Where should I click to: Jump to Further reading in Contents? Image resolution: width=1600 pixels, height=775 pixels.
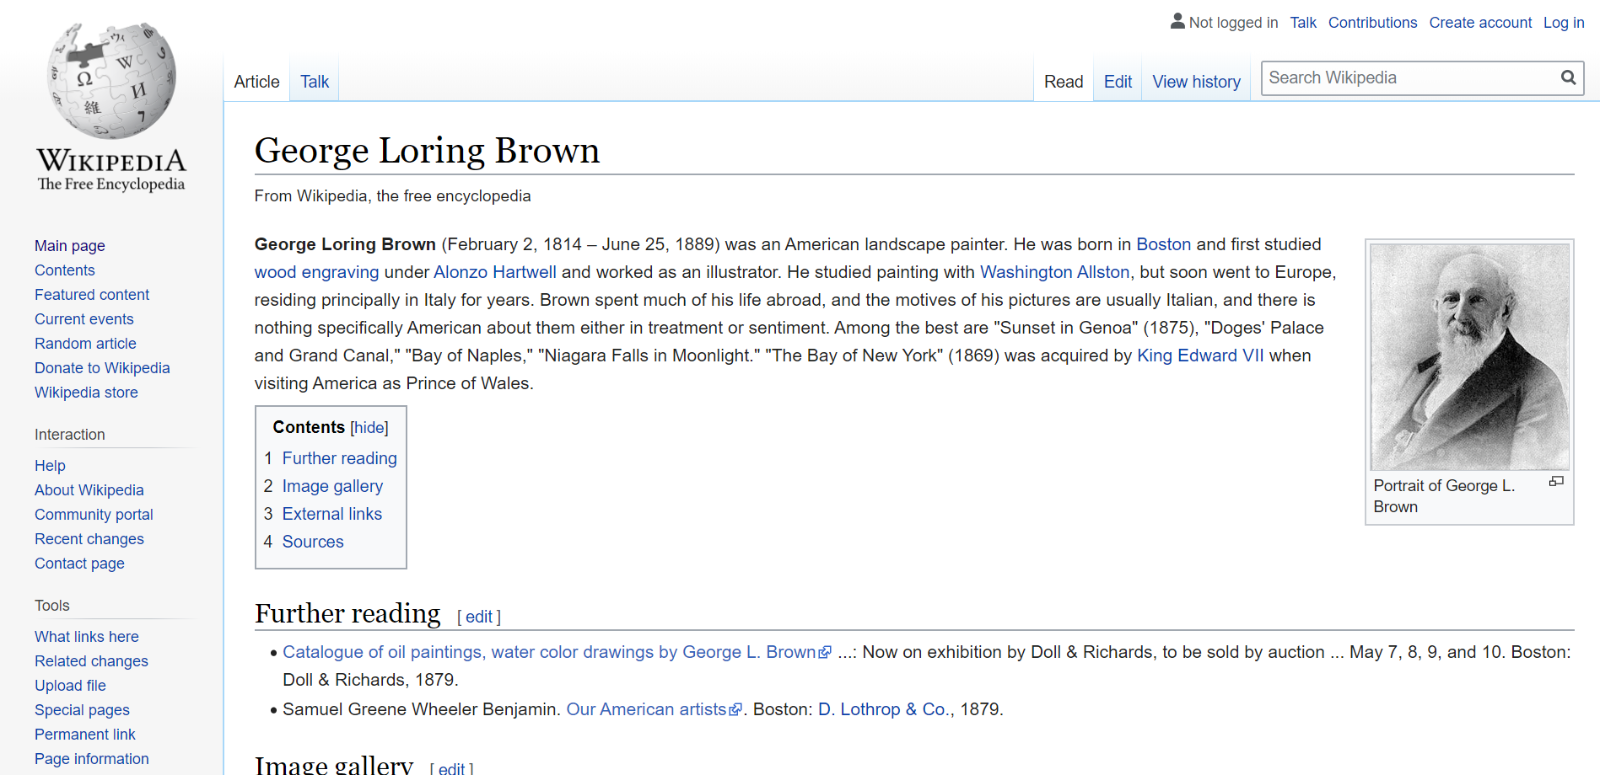(x=339, y=458)
